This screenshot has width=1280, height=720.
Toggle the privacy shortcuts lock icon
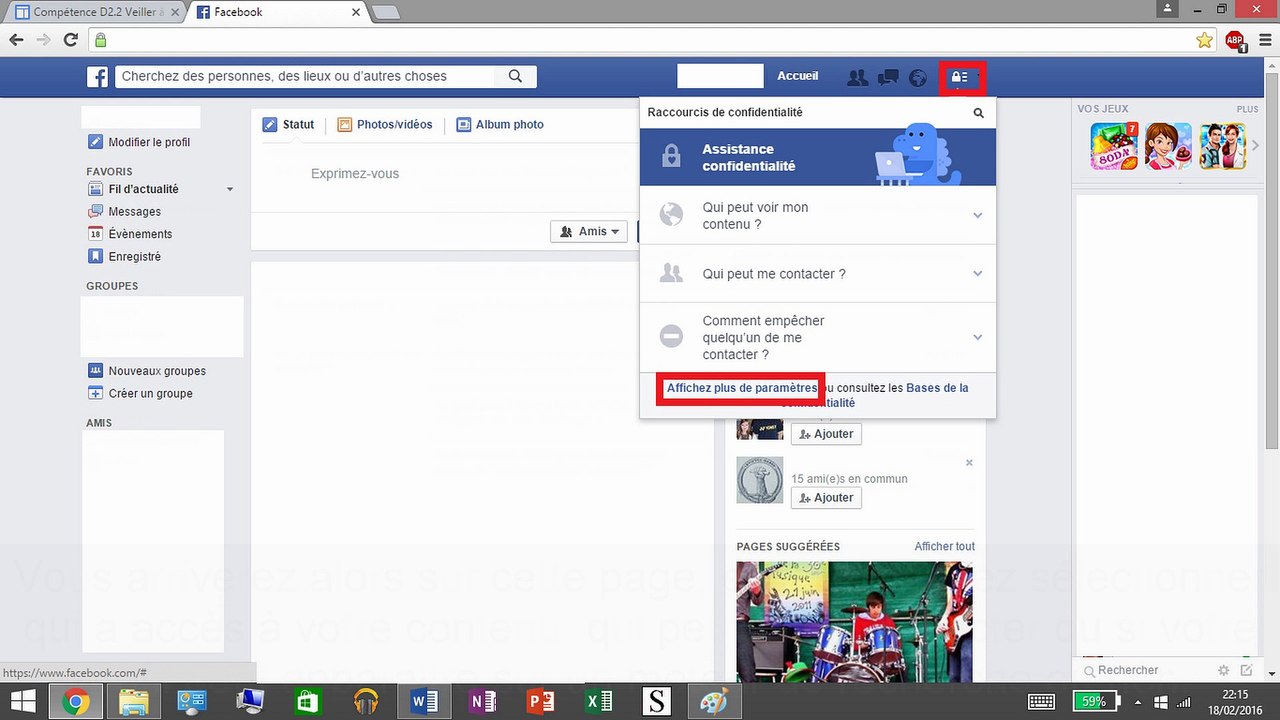click(961, 77)
